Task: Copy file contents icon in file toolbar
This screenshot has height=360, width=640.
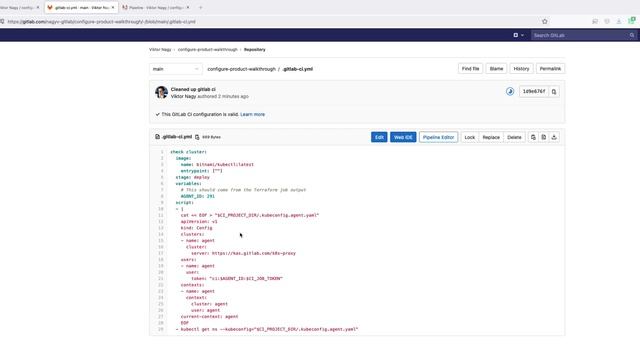Action: click(533, 137)
